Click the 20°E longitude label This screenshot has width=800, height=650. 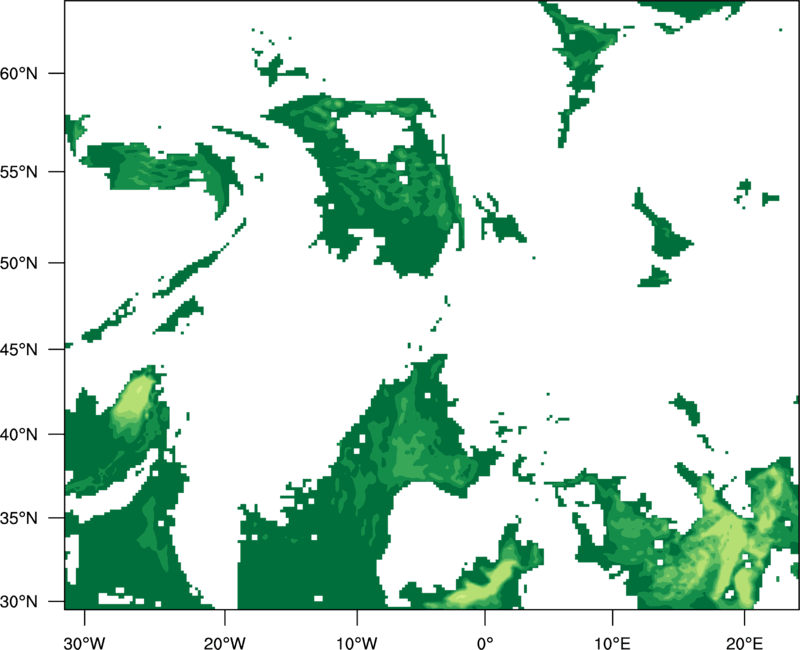744,643
